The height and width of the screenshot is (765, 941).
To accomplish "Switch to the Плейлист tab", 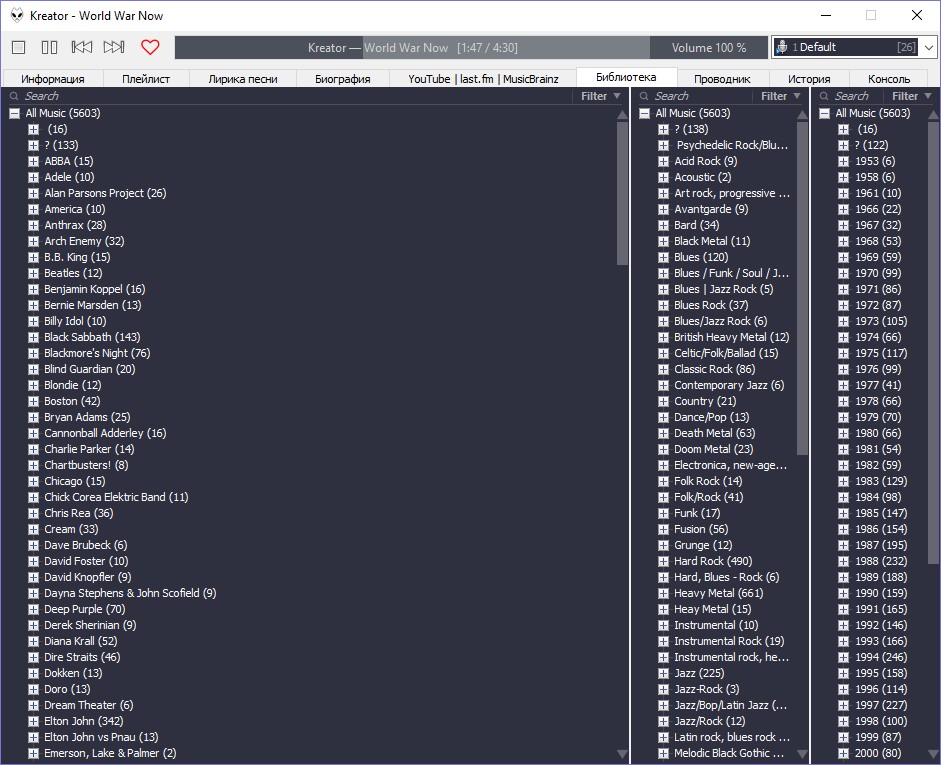I will coord(146,79).
